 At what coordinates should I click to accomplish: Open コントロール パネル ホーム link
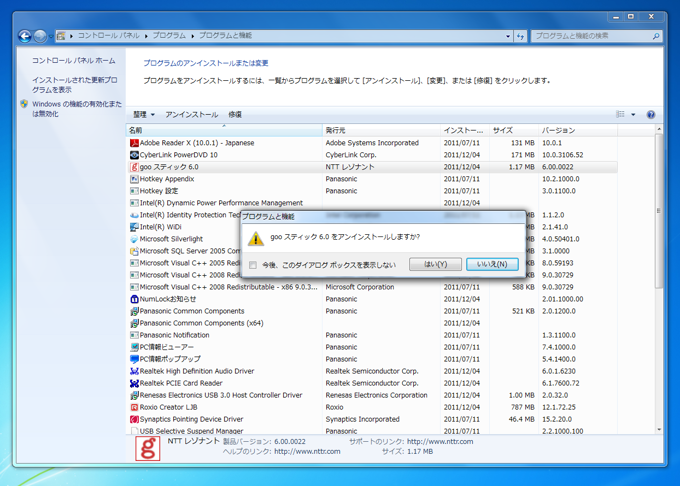tap(74, 61)
